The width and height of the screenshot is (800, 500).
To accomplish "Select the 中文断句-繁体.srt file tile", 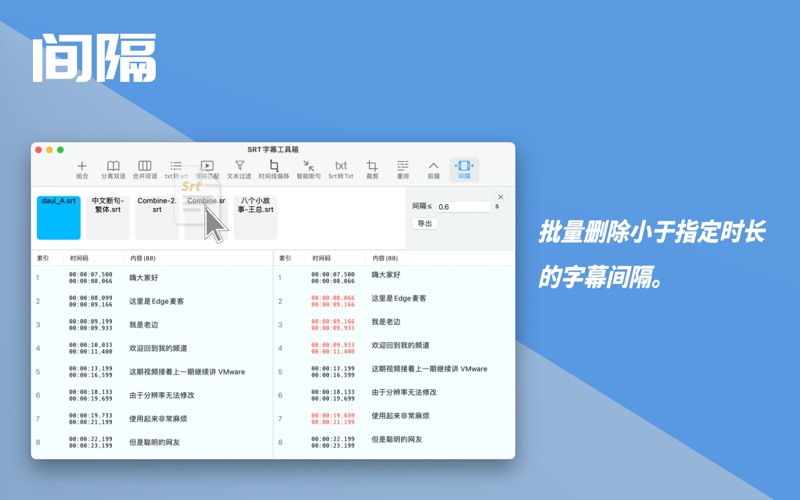I will [x=108, y=218].
